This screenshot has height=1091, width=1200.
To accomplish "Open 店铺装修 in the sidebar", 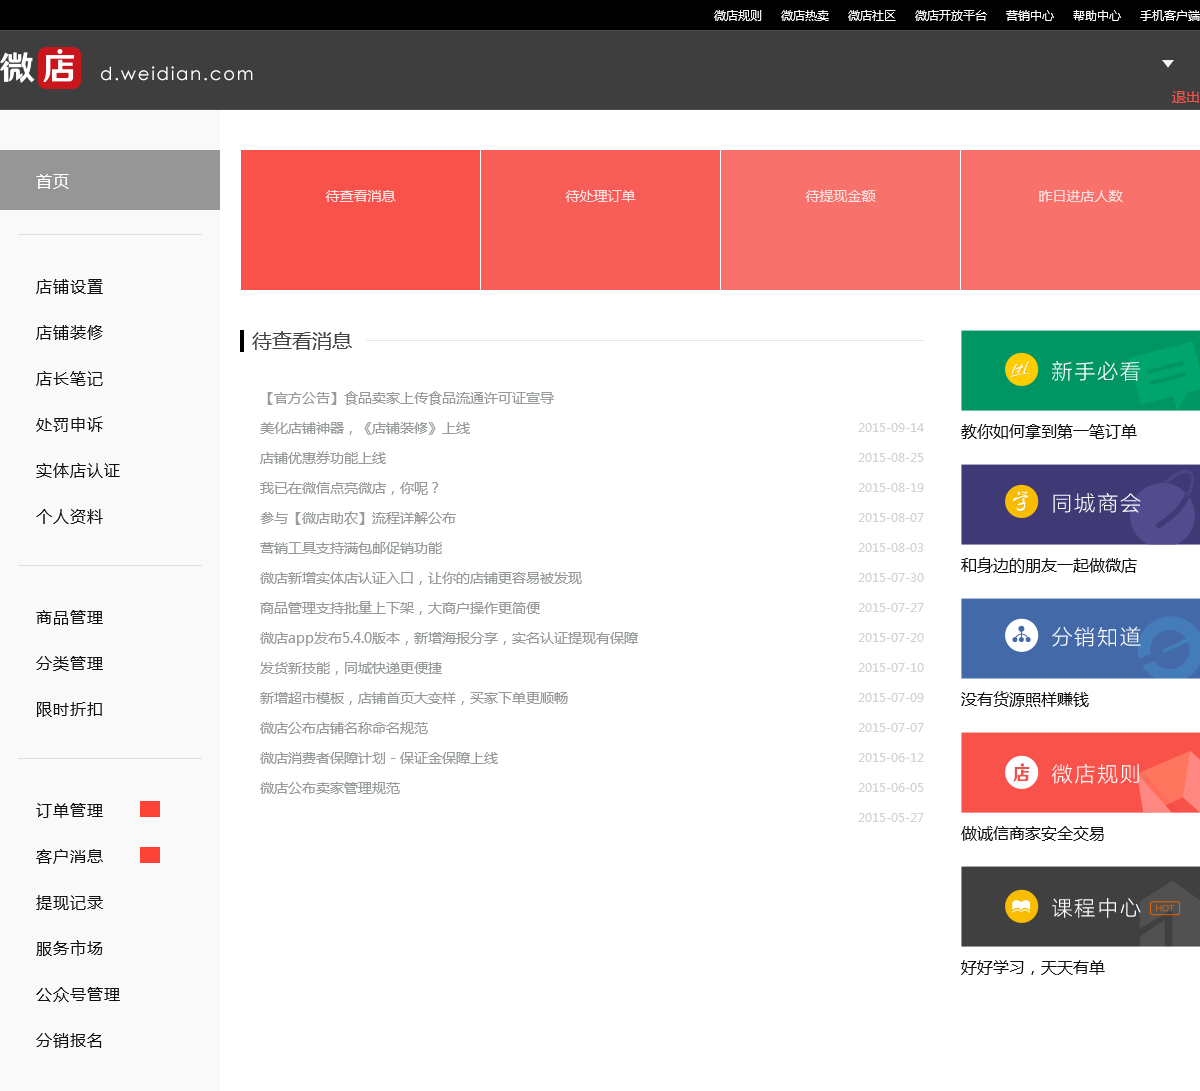I will click(x=70, y=333).
